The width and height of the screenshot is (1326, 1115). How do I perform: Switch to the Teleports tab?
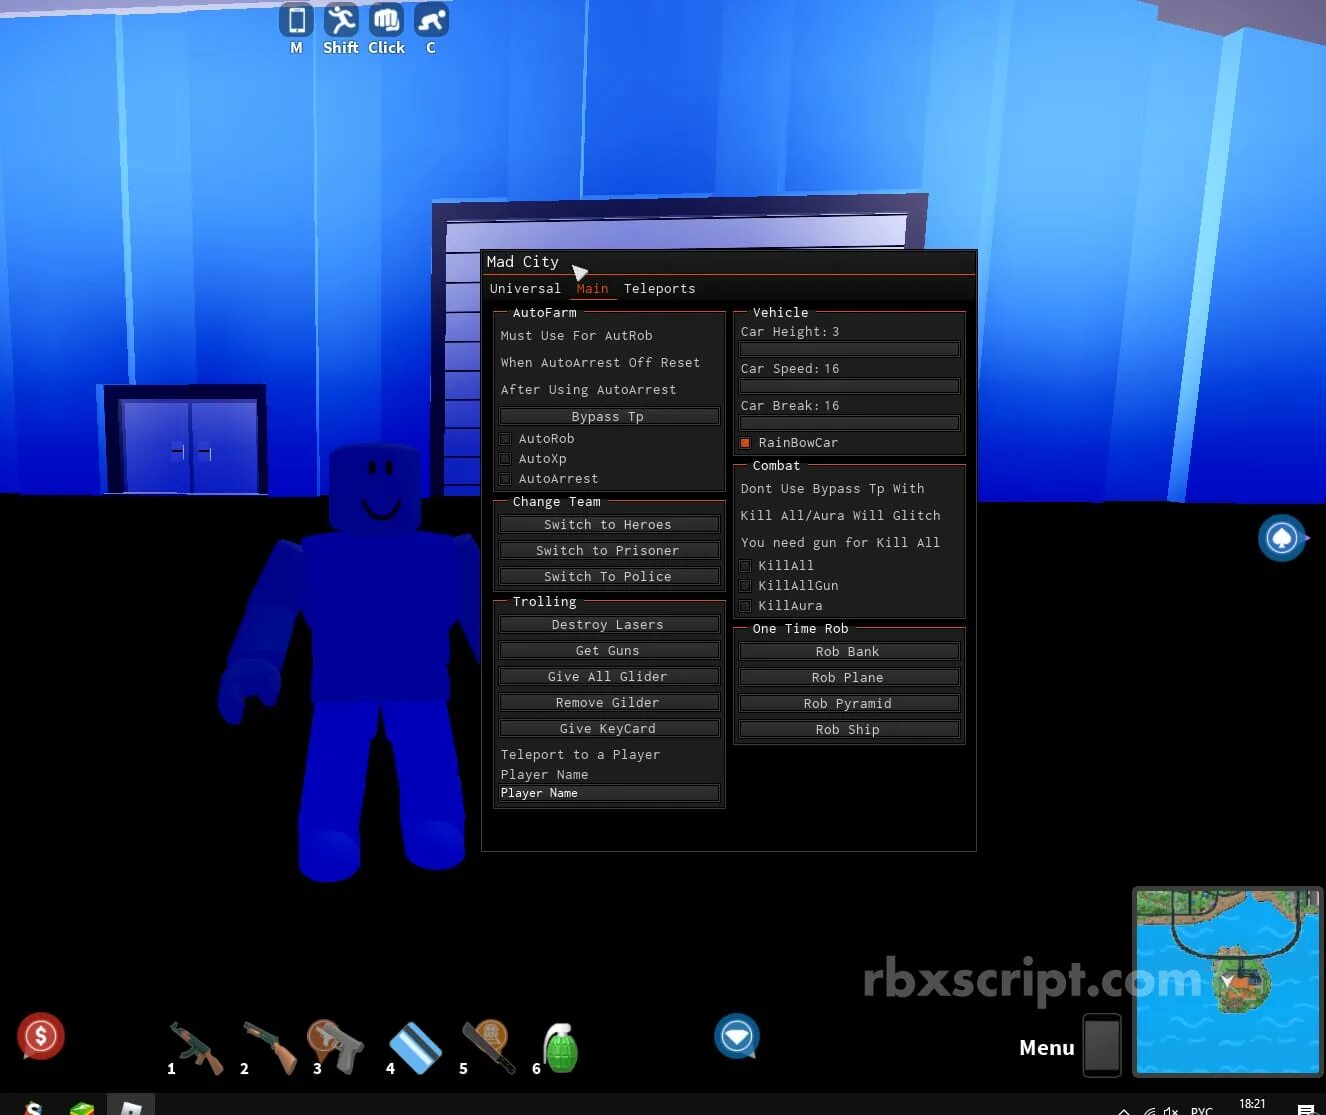pyautogui.click(x=659, y=289)
